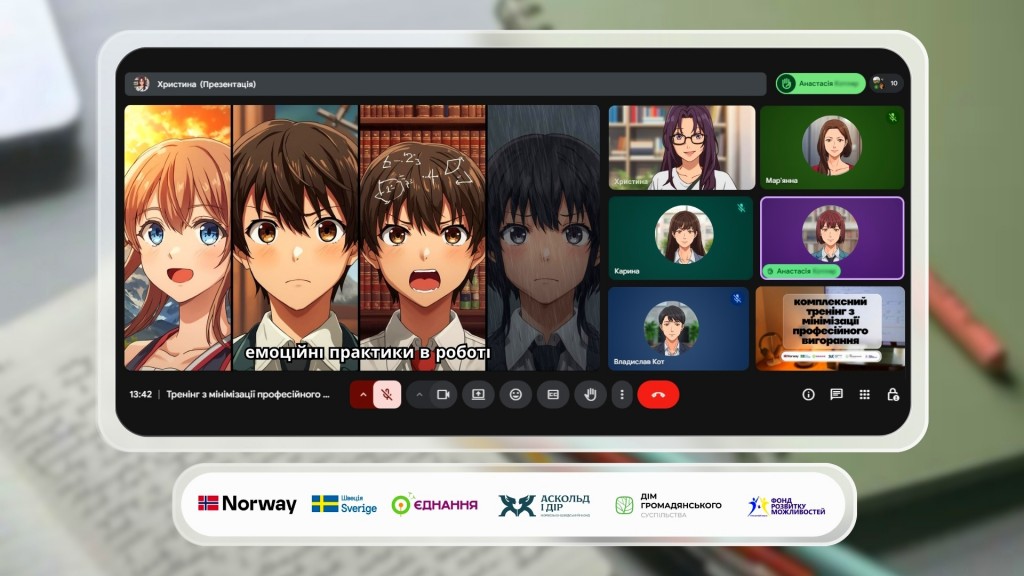This screenshot has width=1024, height=576.
Task: Turn on closed captions
Action: [x=553, y=394]
